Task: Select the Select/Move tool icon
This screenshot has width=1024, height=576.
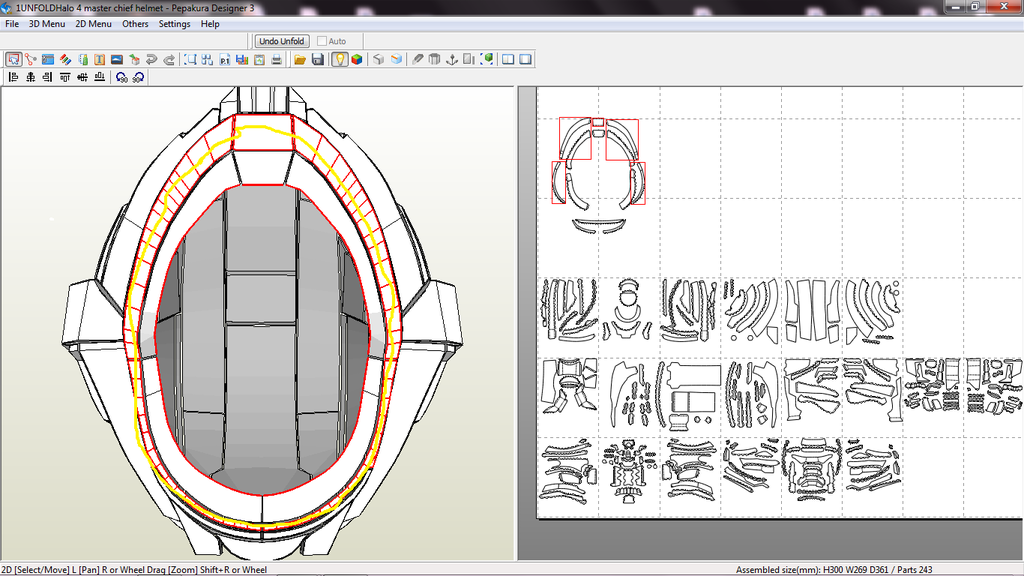Action: tap(13, 59)
